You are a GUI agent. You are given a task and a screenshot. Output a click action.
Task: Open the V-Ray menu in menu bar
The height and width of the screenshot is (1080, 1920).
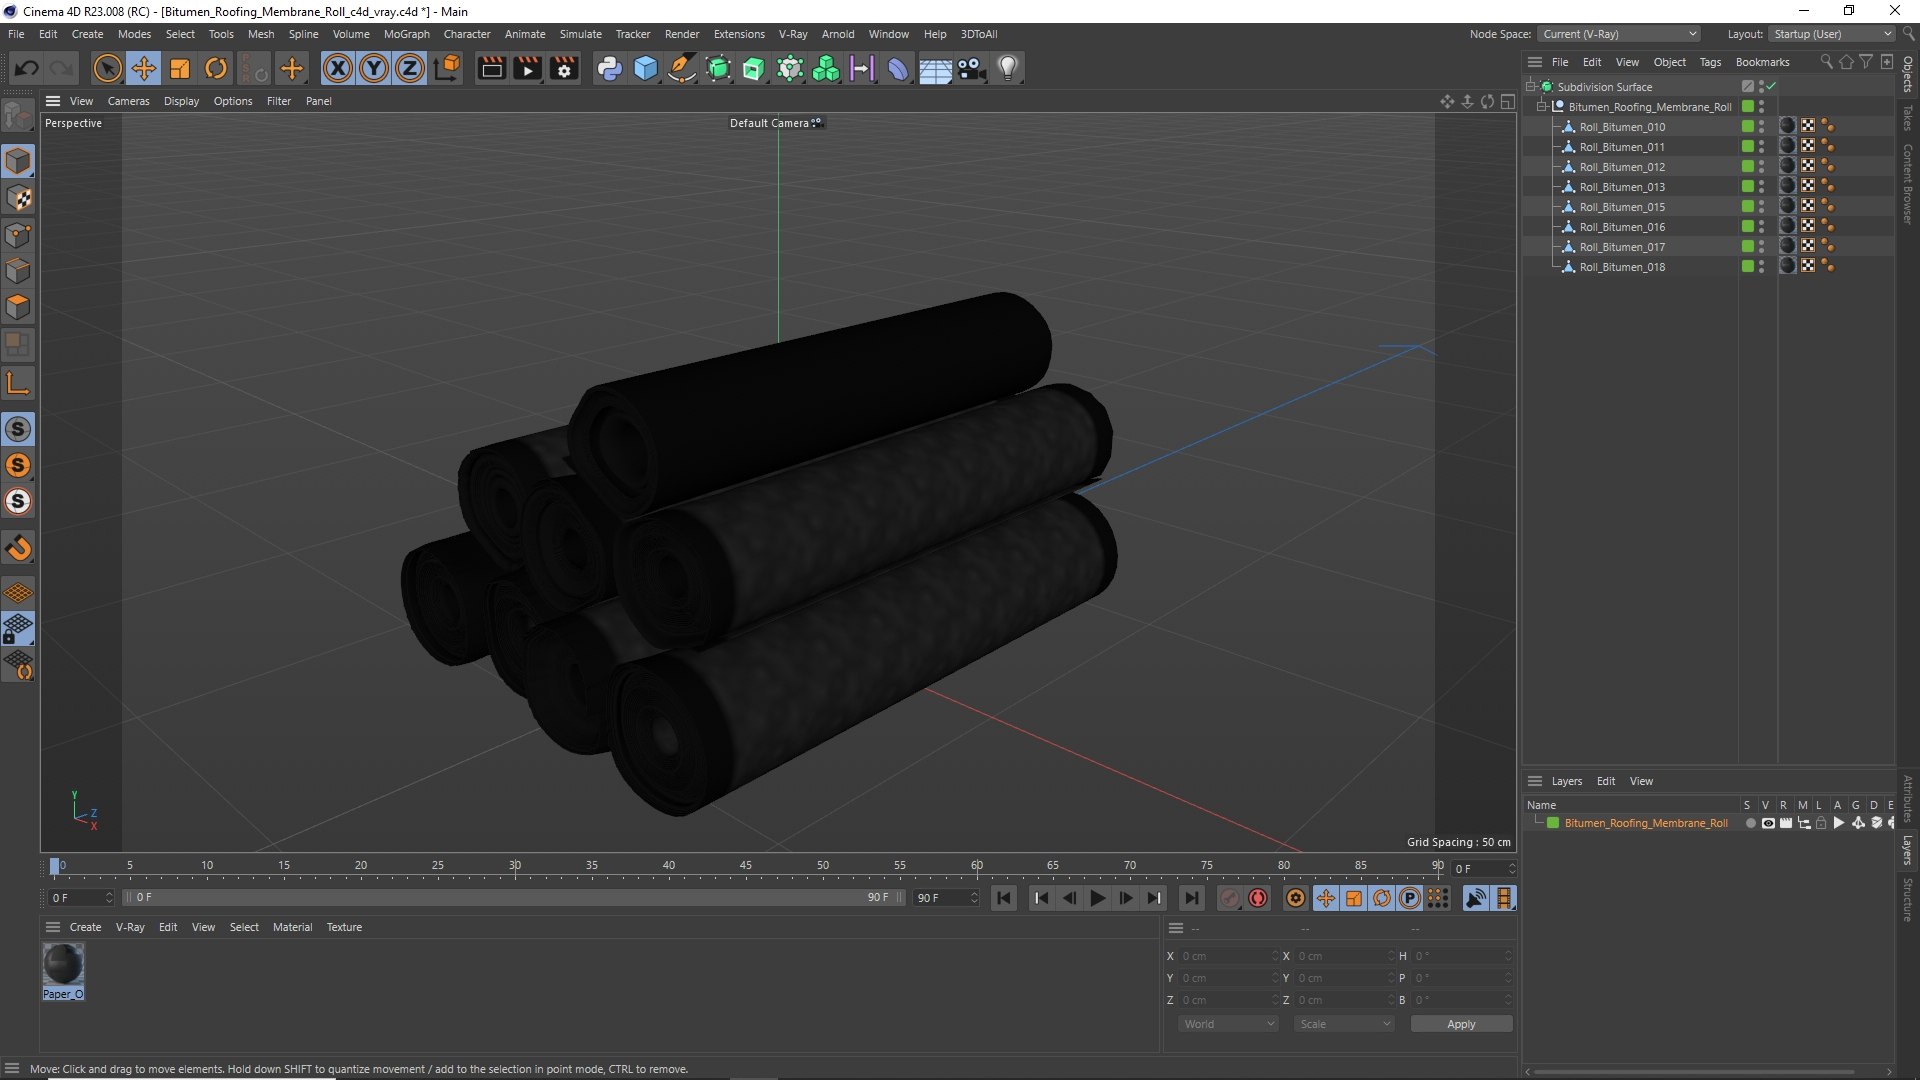click(x=793, y=34)
